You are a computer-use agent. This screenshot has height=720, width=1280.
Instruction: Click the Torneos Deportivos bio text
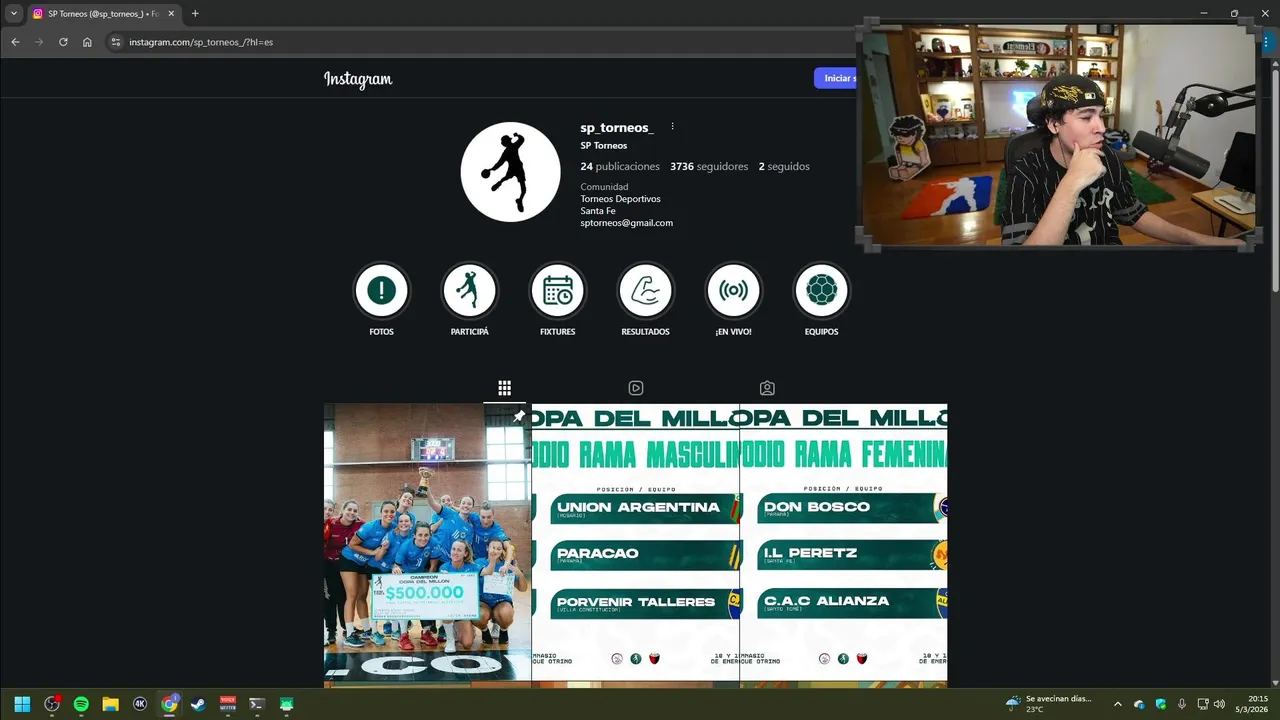[620, 199]
